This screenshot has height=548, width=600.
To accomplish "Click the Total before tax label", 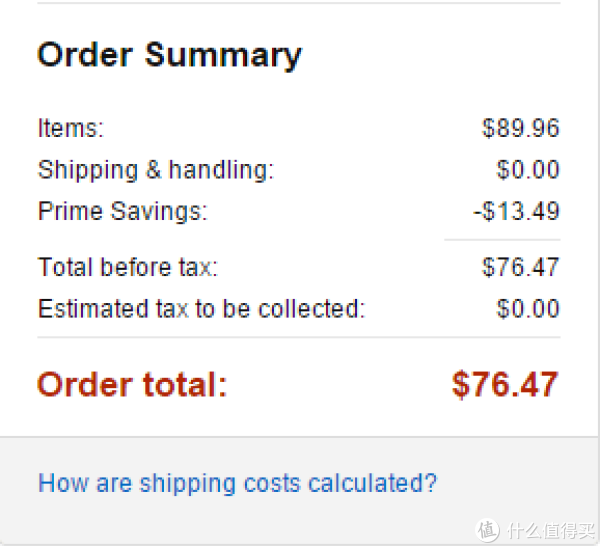I will [x=127, y=267].
